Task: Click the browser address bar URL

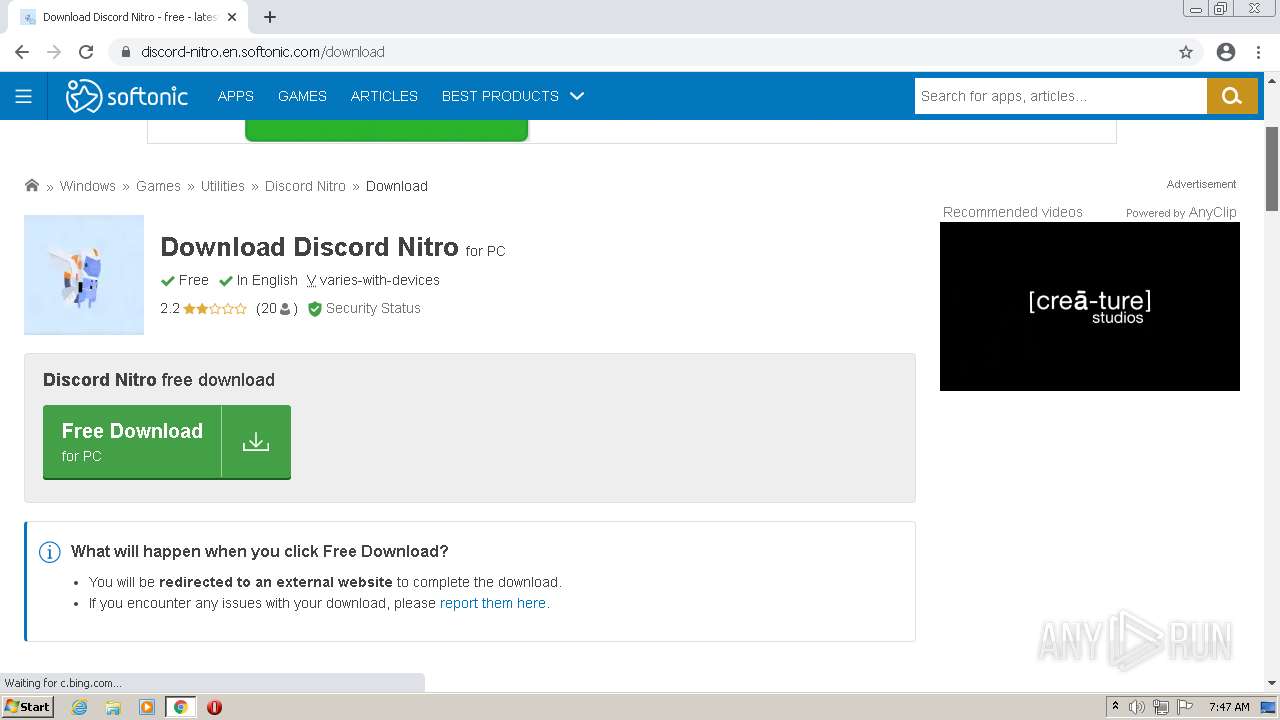Action: 263,52
